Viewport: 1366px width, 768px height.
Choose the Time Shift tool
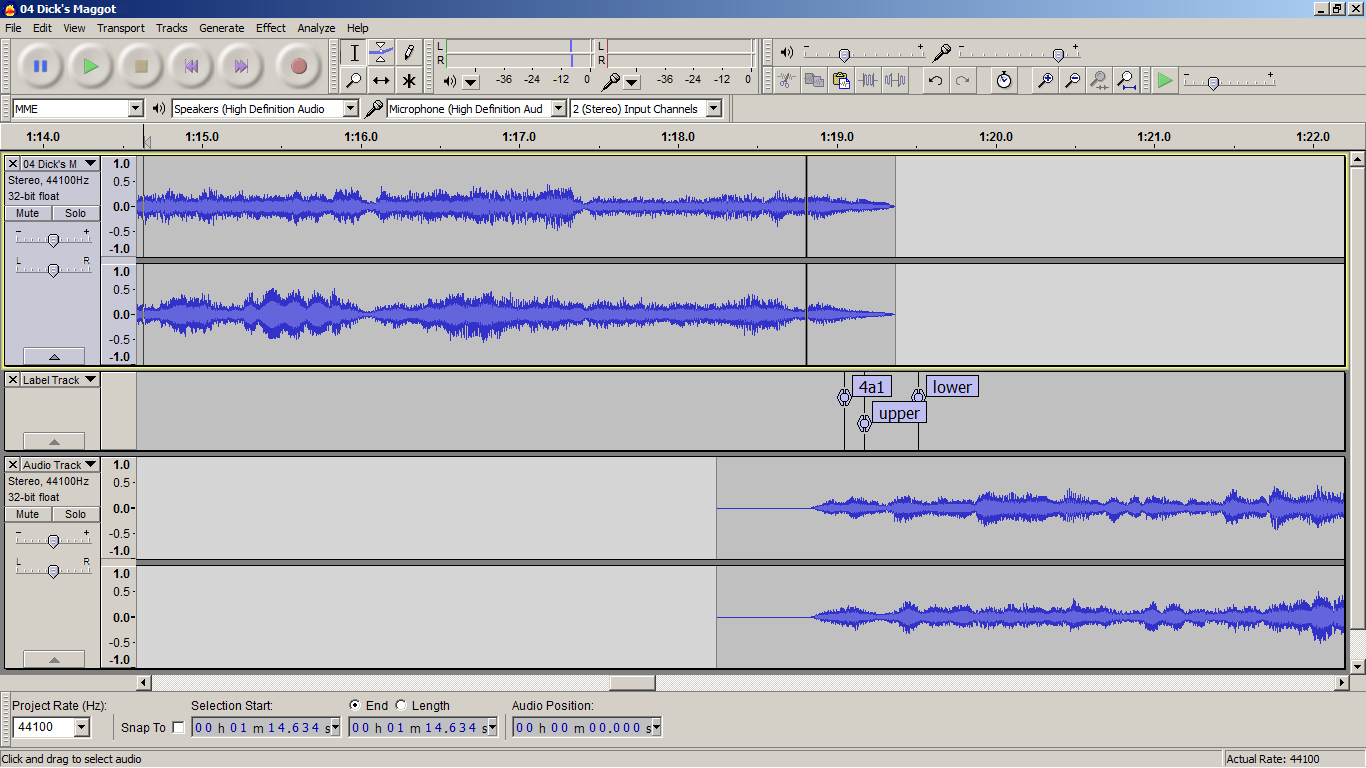(381, 81)
